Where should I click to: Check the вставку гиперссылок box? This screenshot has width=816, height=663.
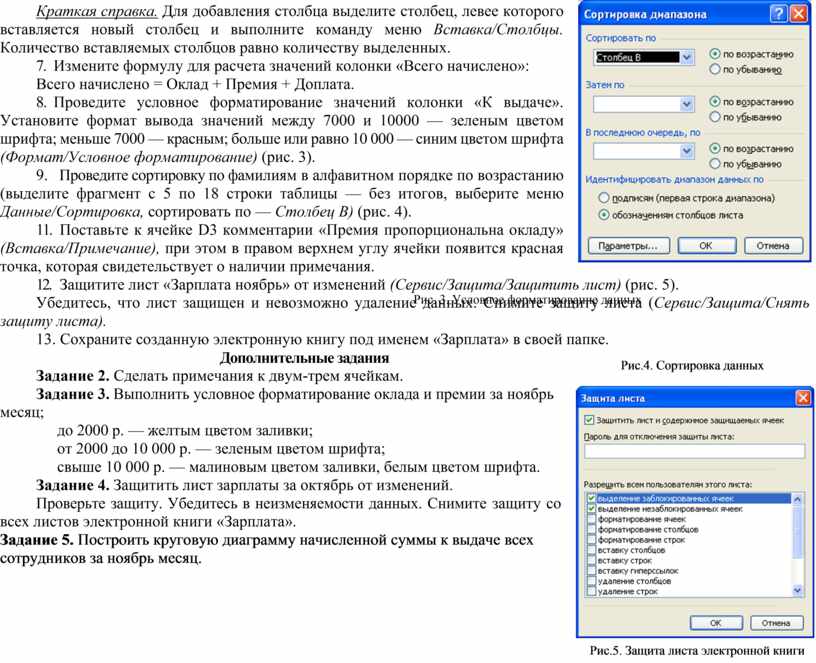pos(591,571)
